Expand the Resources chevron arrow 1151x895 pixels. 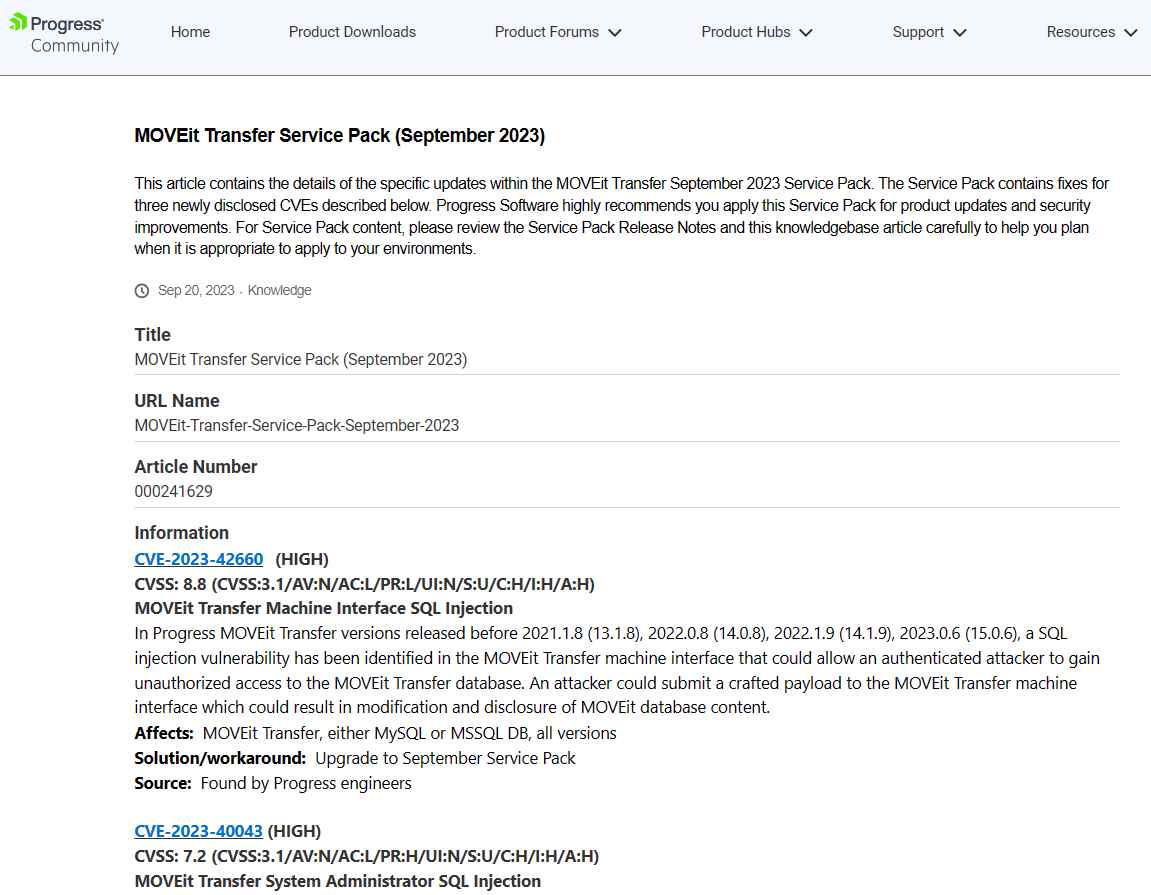[1130, 33]
